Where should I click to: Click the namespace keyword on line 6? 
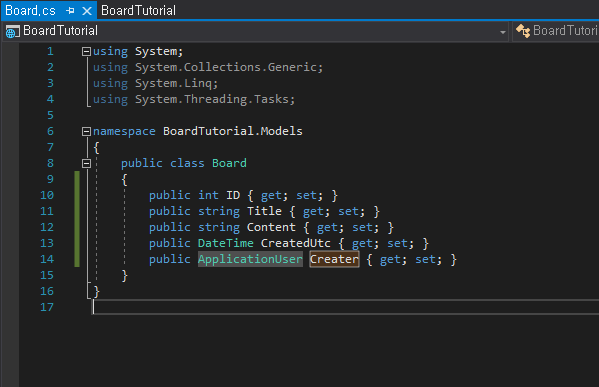tap(124, 131)
